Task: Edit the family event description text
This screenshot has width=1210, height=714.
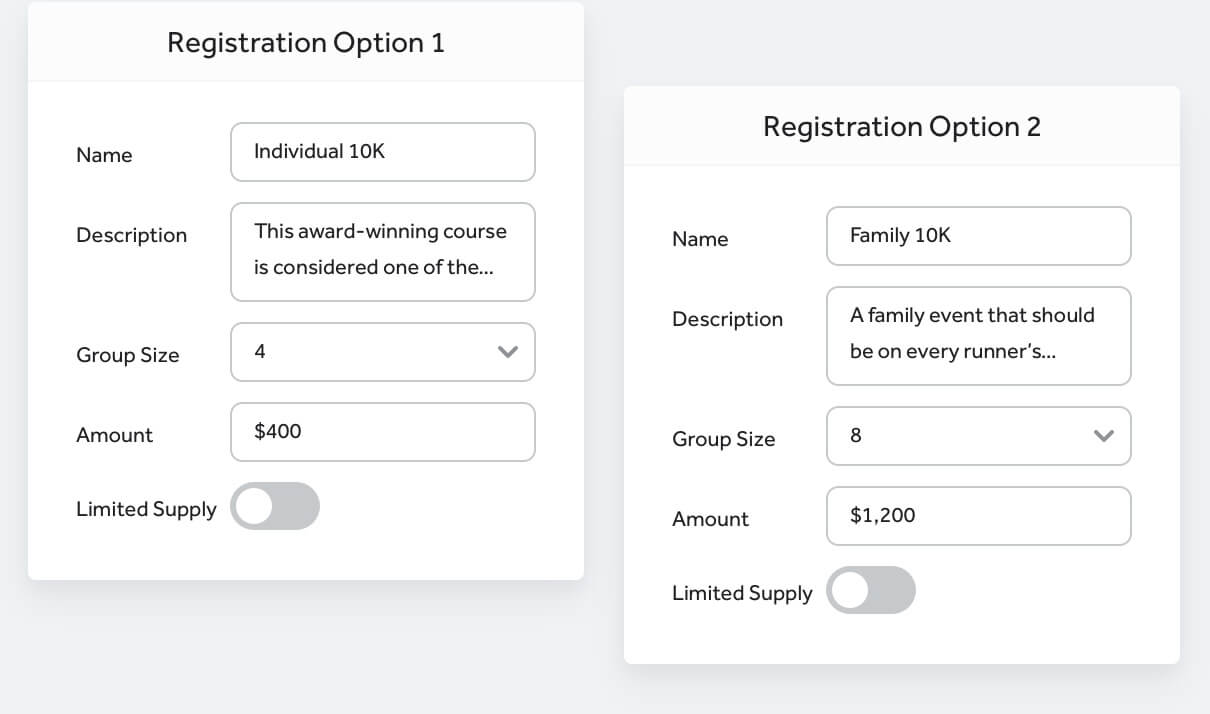Action: (978, 335)
